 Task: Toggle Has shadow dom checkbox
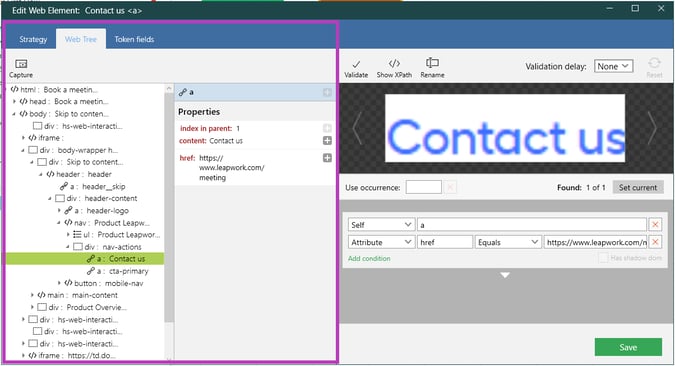coord(604,258)
